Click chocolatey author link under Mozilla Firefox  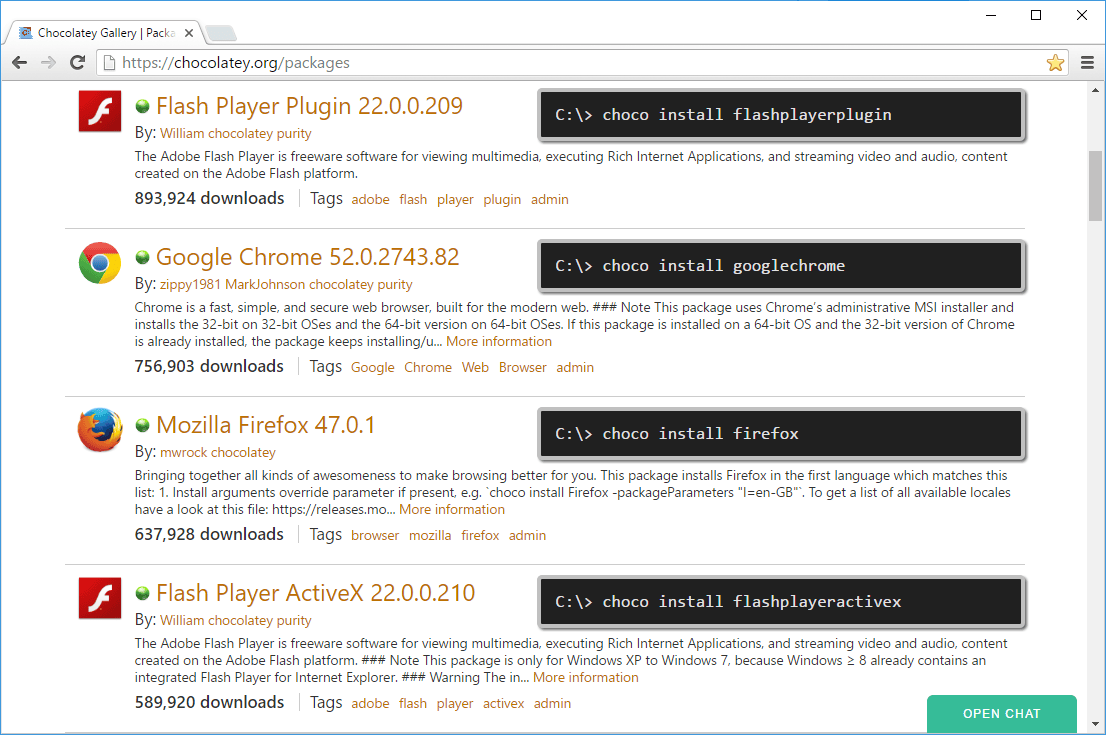pyautogui.click(x=243, y=452)
